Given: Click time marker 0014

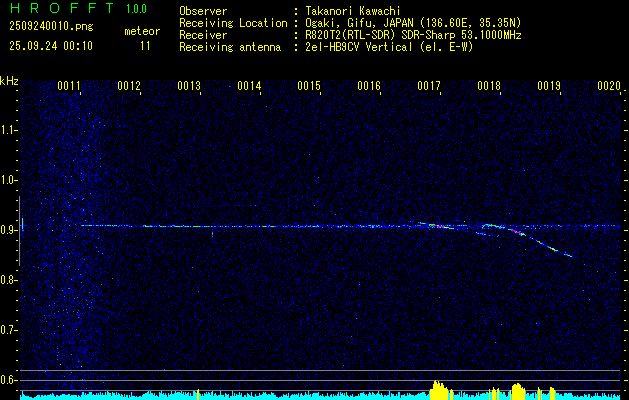Looking at the screenshot, I should coord(249,86).
